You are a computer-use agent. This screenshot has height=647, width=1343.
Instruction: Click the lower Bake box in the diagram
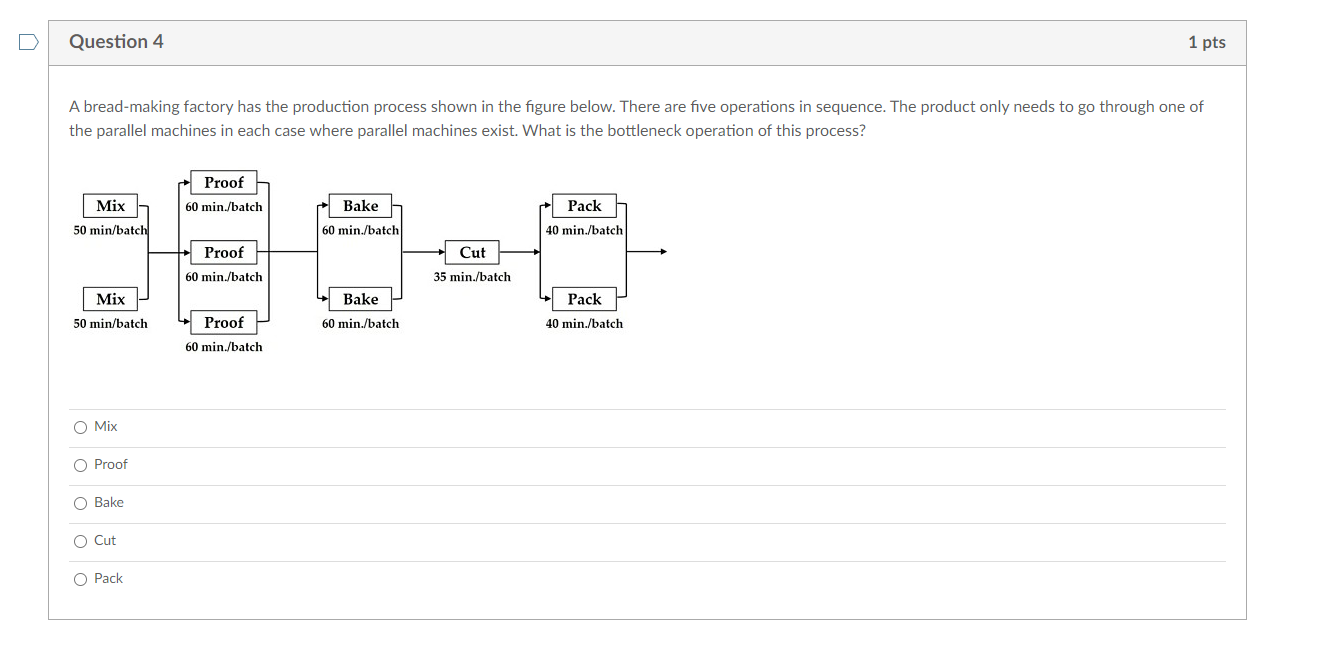360,299
